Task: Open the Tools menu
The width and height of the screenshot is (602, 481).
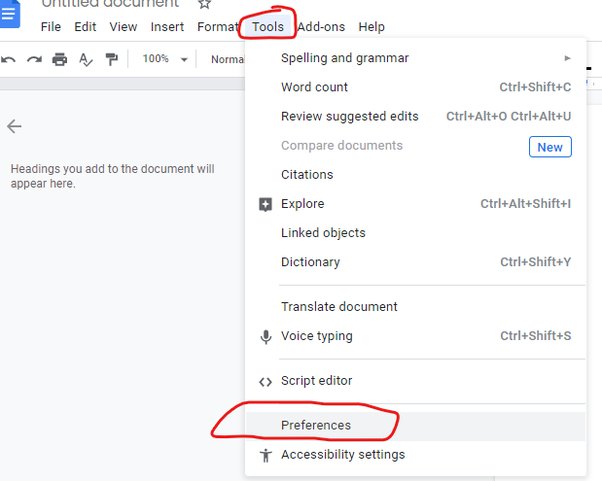Action: [x=268, y=27]
